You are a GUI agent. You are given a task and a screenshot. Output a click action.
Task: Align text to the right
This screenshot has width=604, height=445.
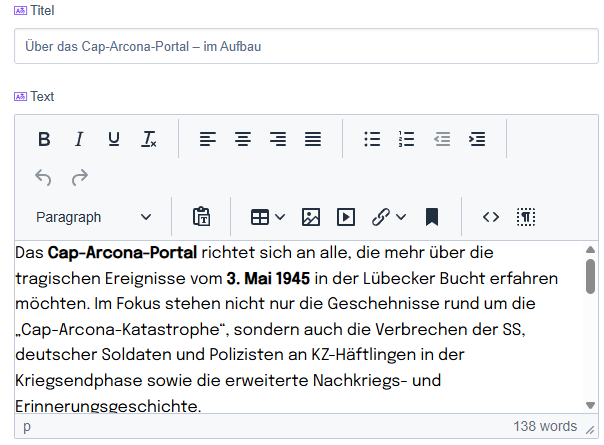pyautogui.click(x=278, y=139)
